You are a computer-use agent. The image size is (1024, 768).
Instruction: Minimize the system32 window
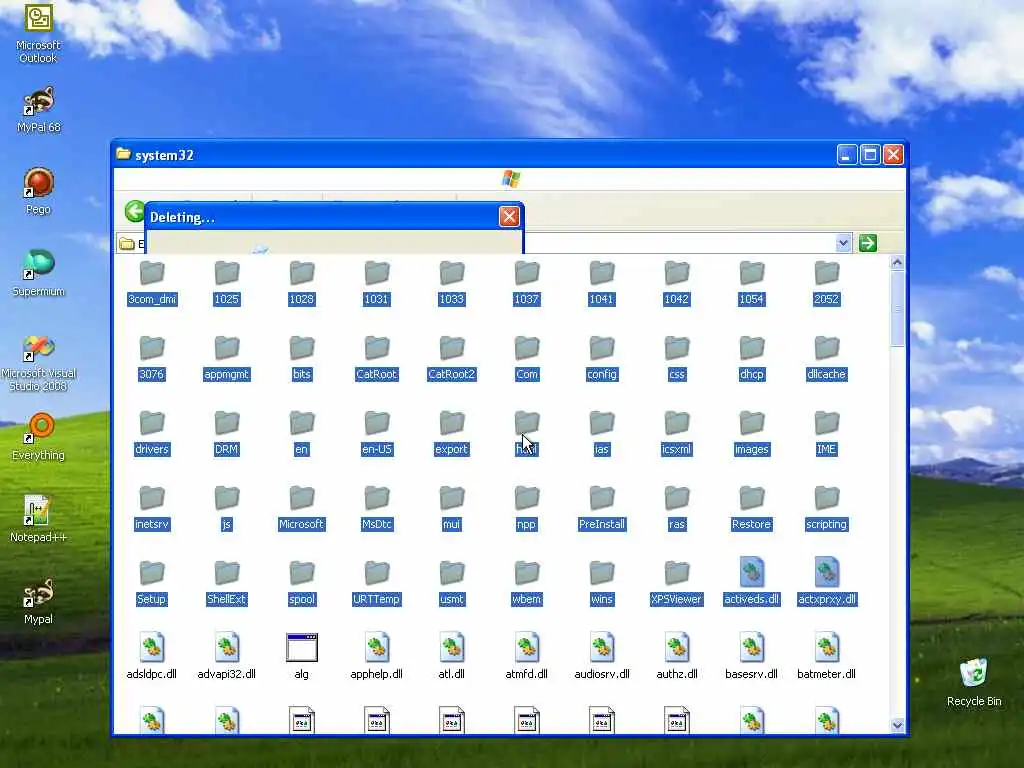coord(847,155)
